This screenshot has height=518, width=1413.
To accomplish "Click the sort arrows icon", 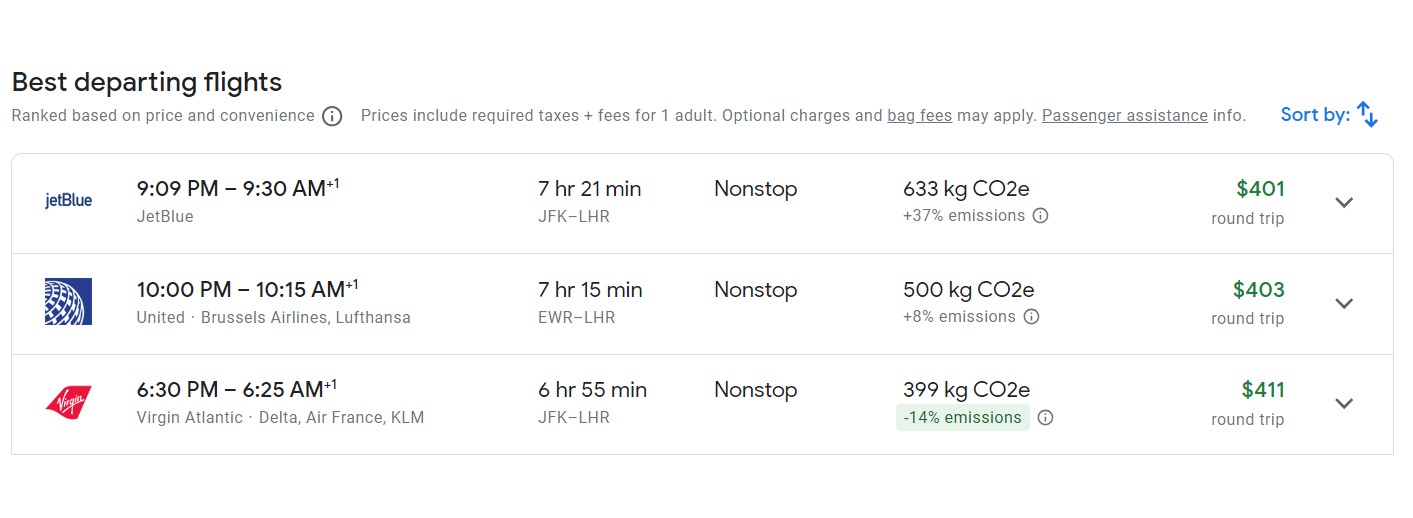I will tap(1367, 115).
